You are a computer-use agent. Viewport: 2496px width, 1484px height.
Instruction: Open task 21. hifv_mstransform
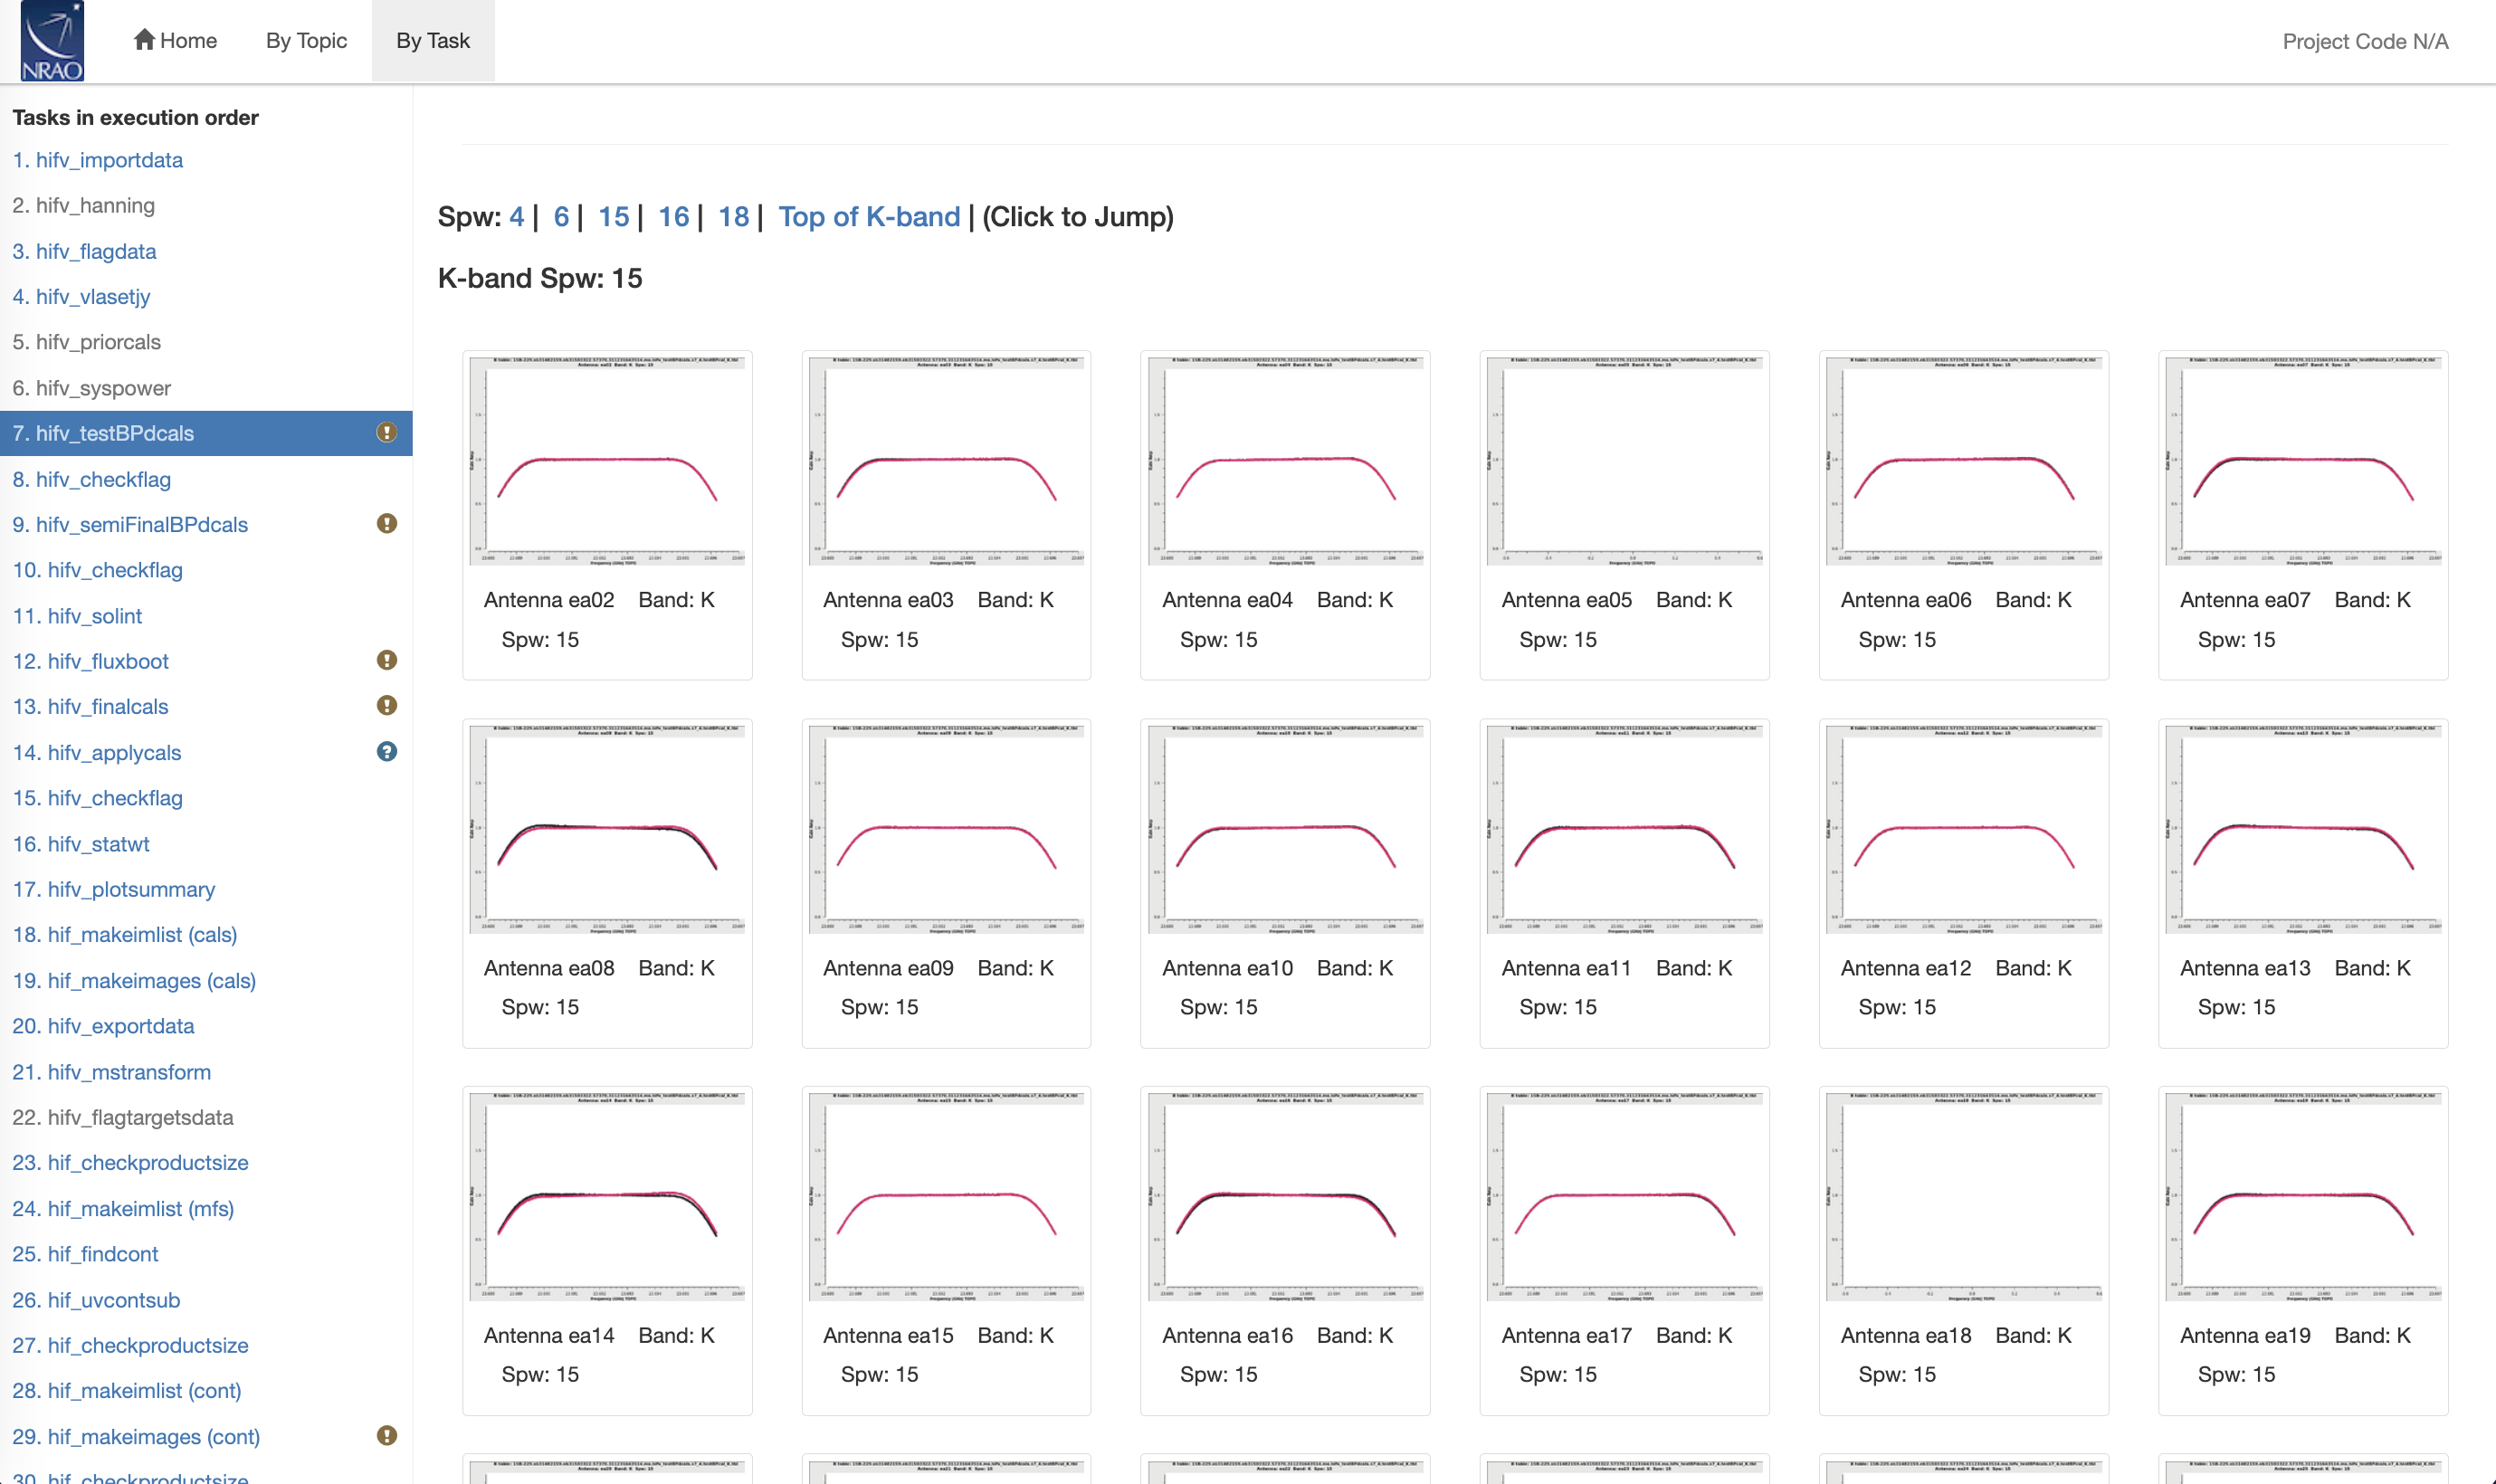coord(111,1072)
